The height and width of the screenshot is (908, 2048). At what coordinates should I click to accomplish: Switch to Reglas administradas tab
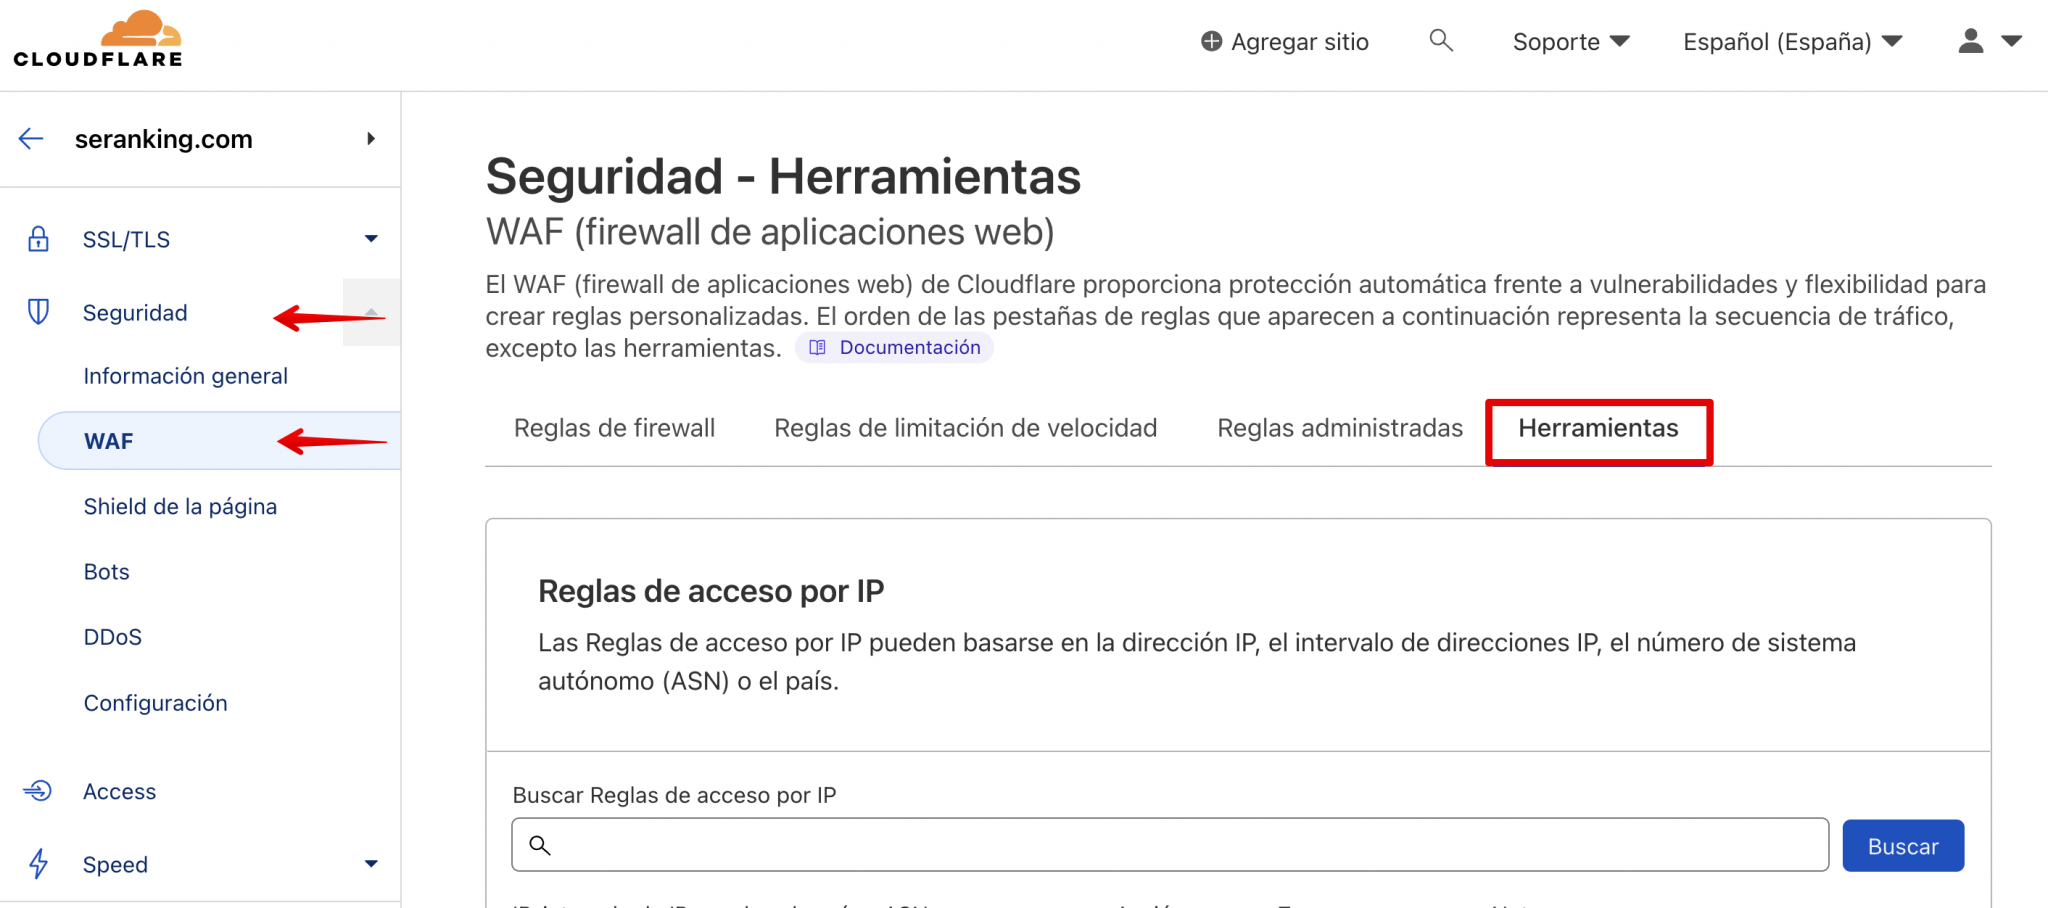(1340, 428)
